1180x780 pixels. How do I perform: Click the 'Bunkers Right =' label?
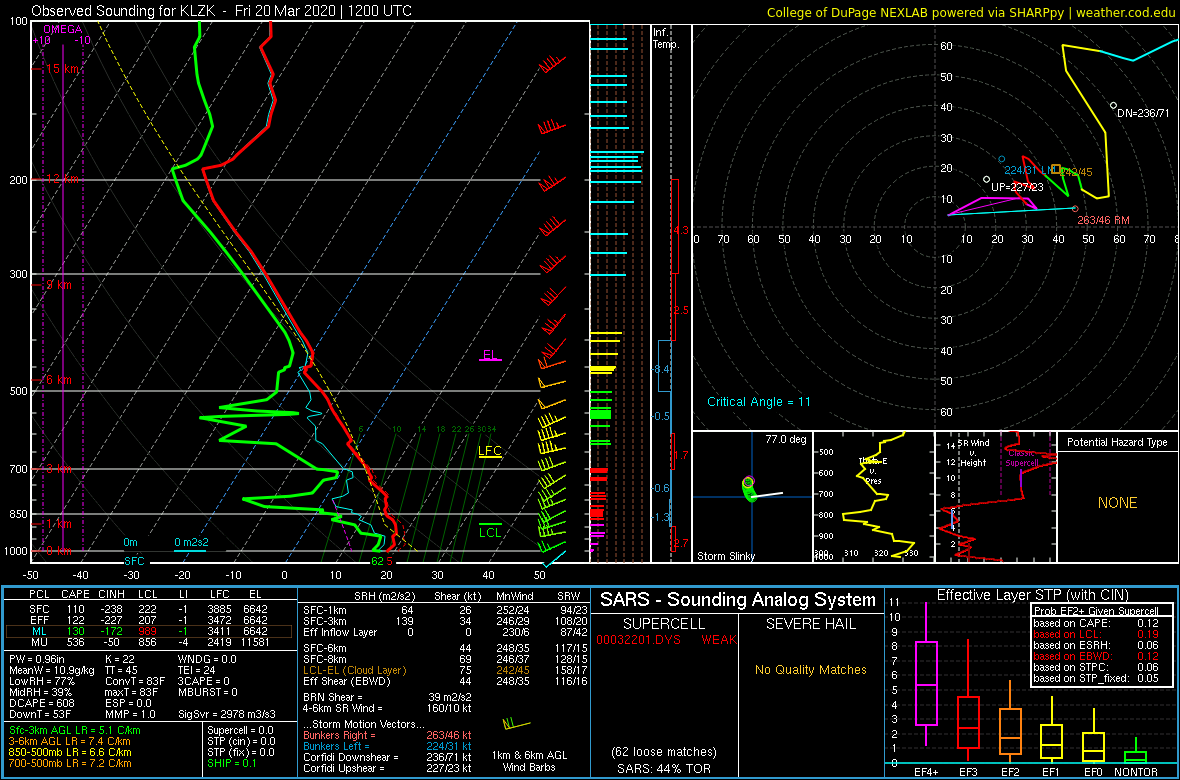[x=338, y=734]
